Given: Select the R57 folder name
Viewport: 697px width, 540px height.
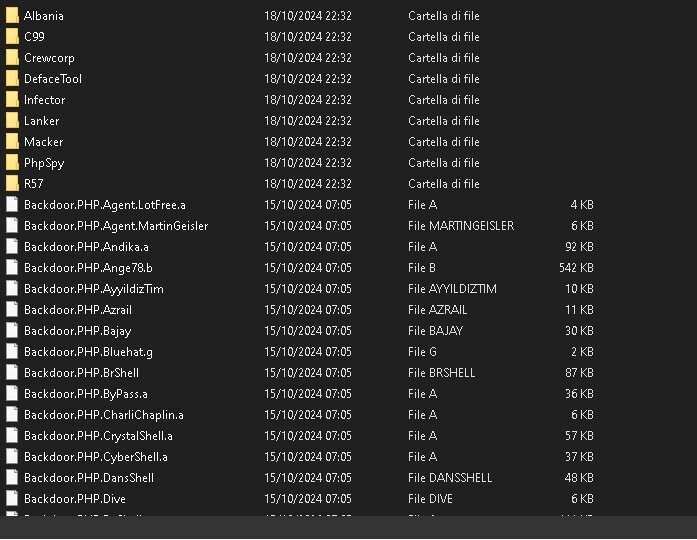Looking at the screenshot, I should pos(34,184).
